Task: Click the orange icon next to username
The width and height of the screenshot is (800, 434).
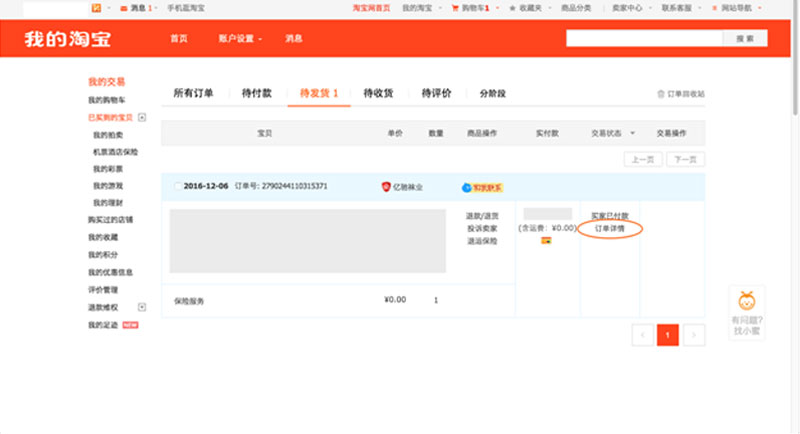Action: (x=96, y=8)
